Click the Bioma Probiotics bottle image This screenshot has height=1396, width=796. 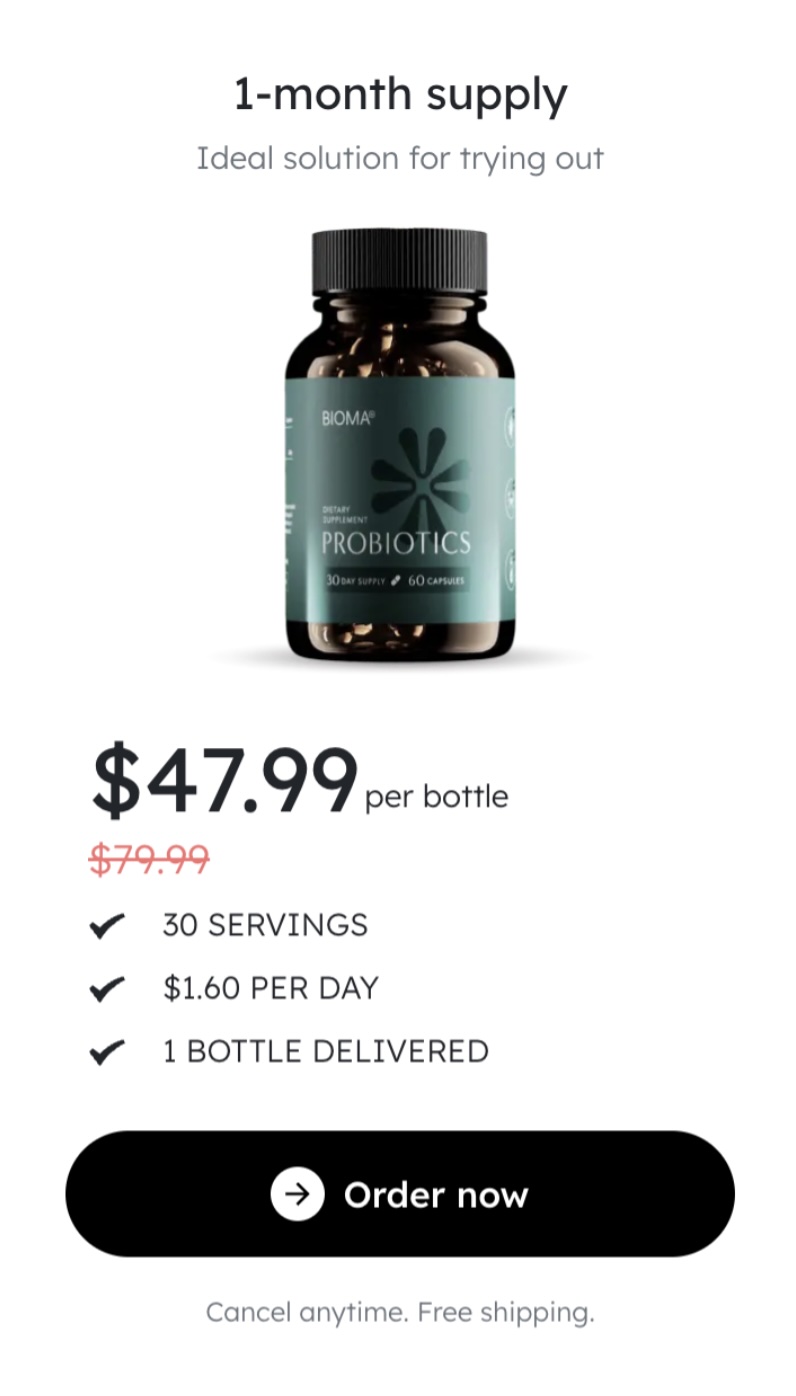(400, 445)
